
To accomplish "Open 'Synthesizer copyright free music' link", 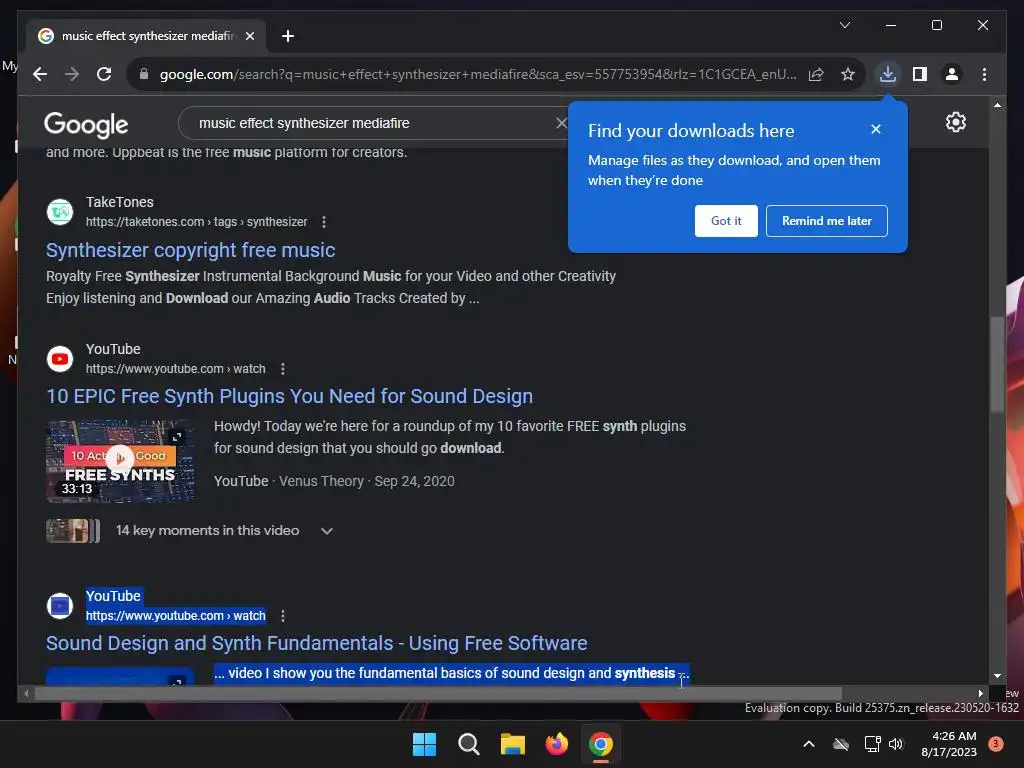I will 190,250.
